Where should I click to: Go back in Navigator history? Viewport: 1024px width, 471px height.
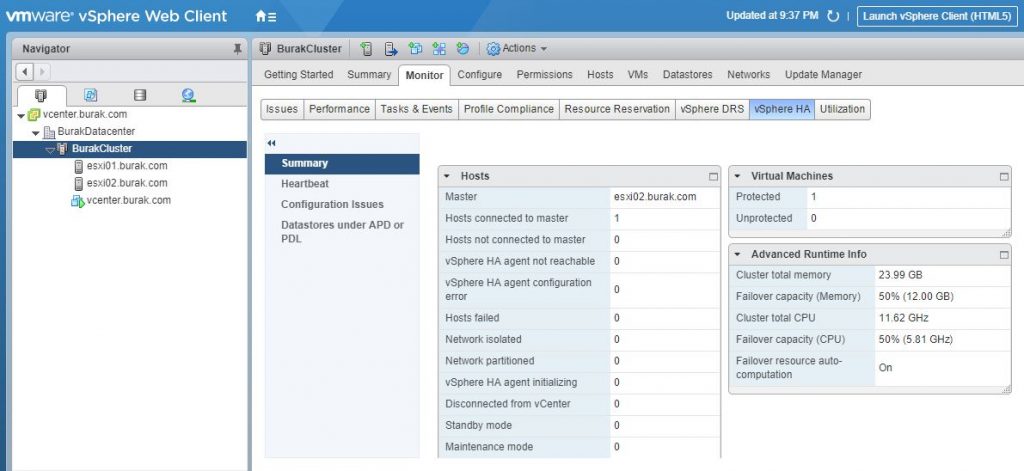click(25, 71)
